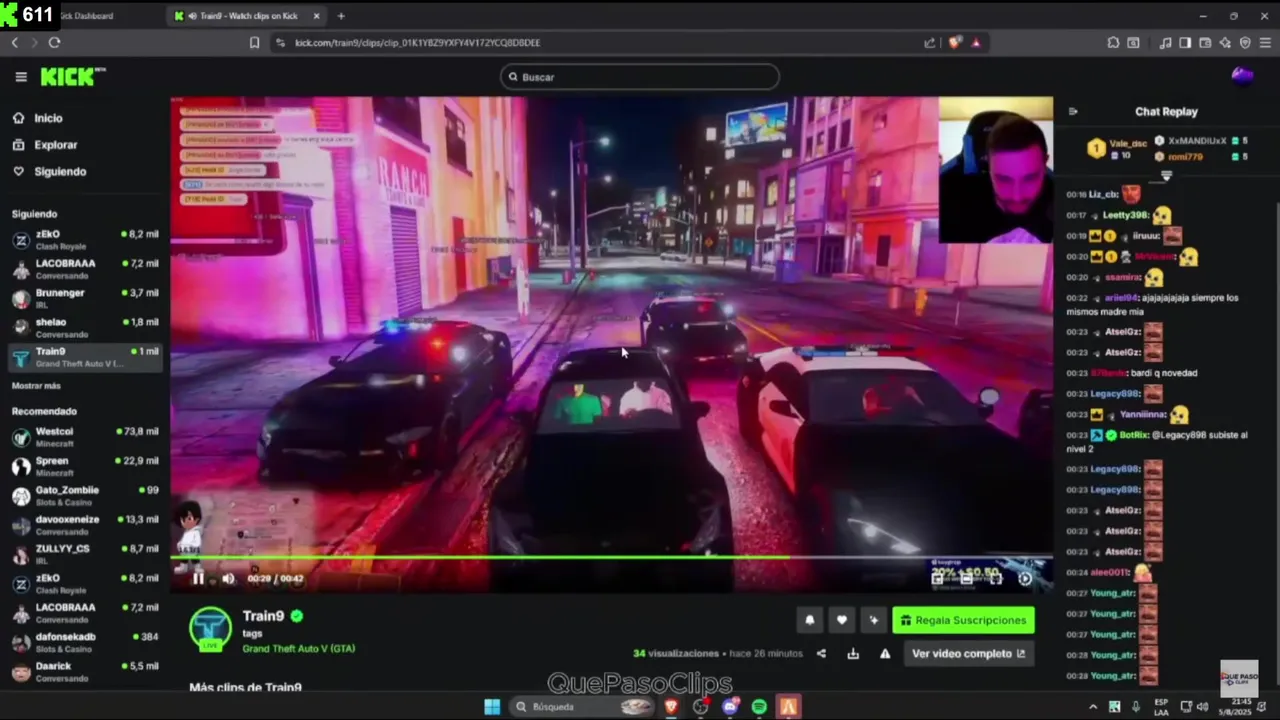Click the notification bell for Train9
1280x720 pixels.
click(810, 620)
